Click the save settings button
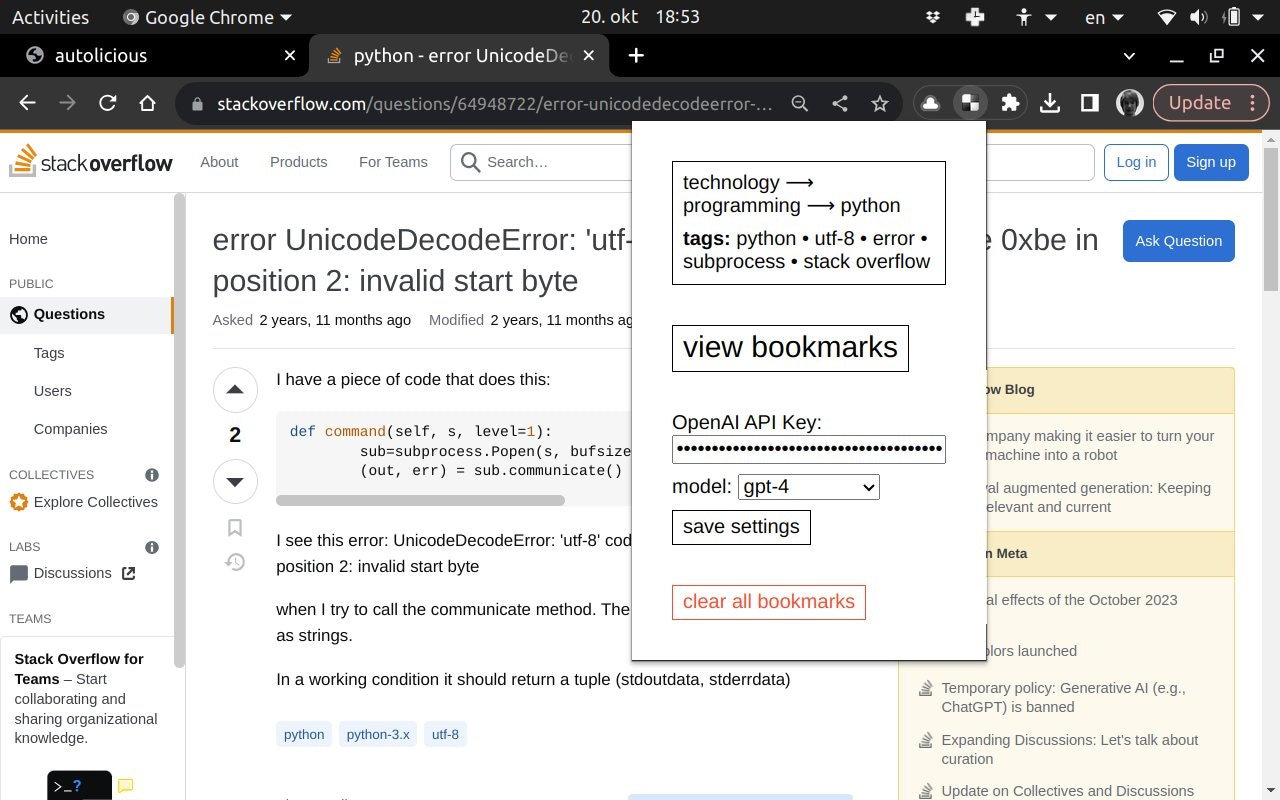This screenshot has height=800, width=1280. click(741, 527)
